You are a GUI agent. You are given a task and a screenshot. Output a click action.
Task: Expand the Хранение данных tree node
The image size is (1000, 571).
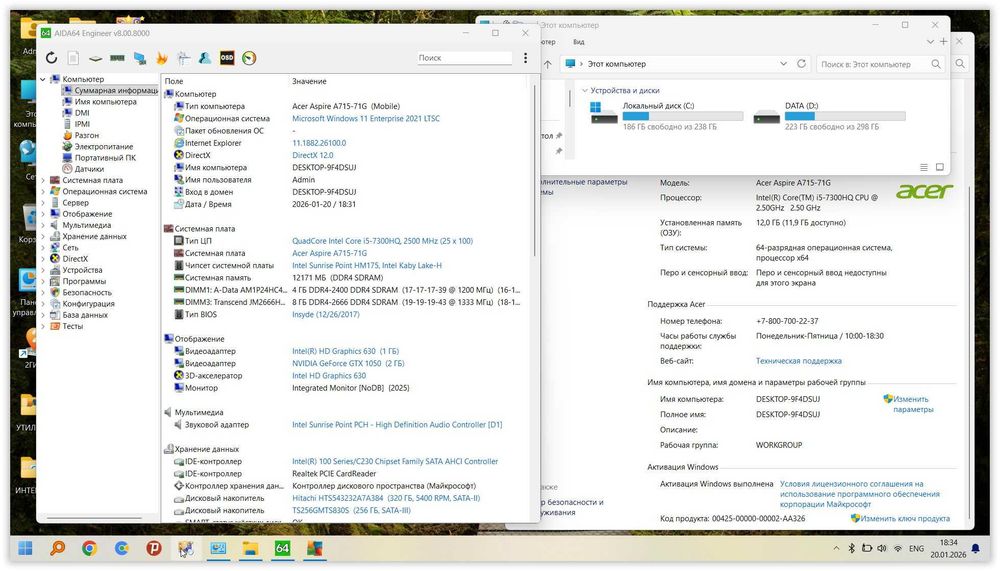coord(43,236)
